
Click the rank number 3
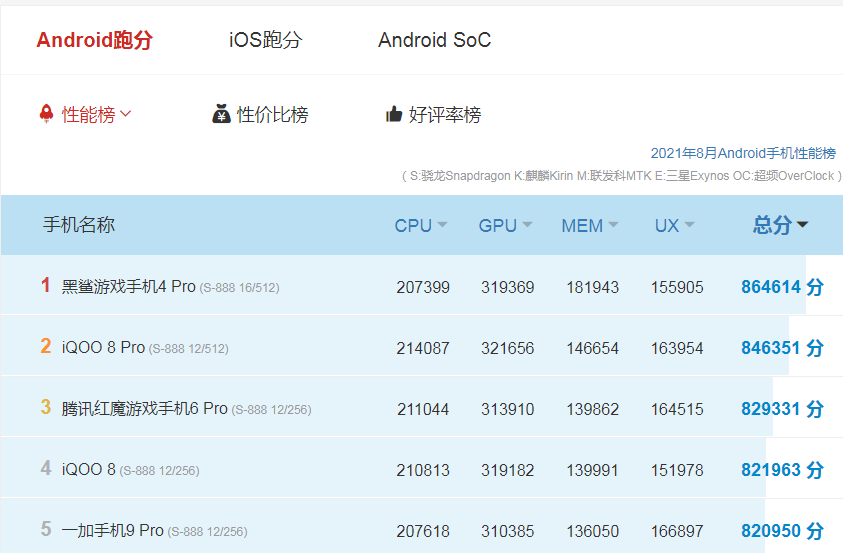point(46,407)
